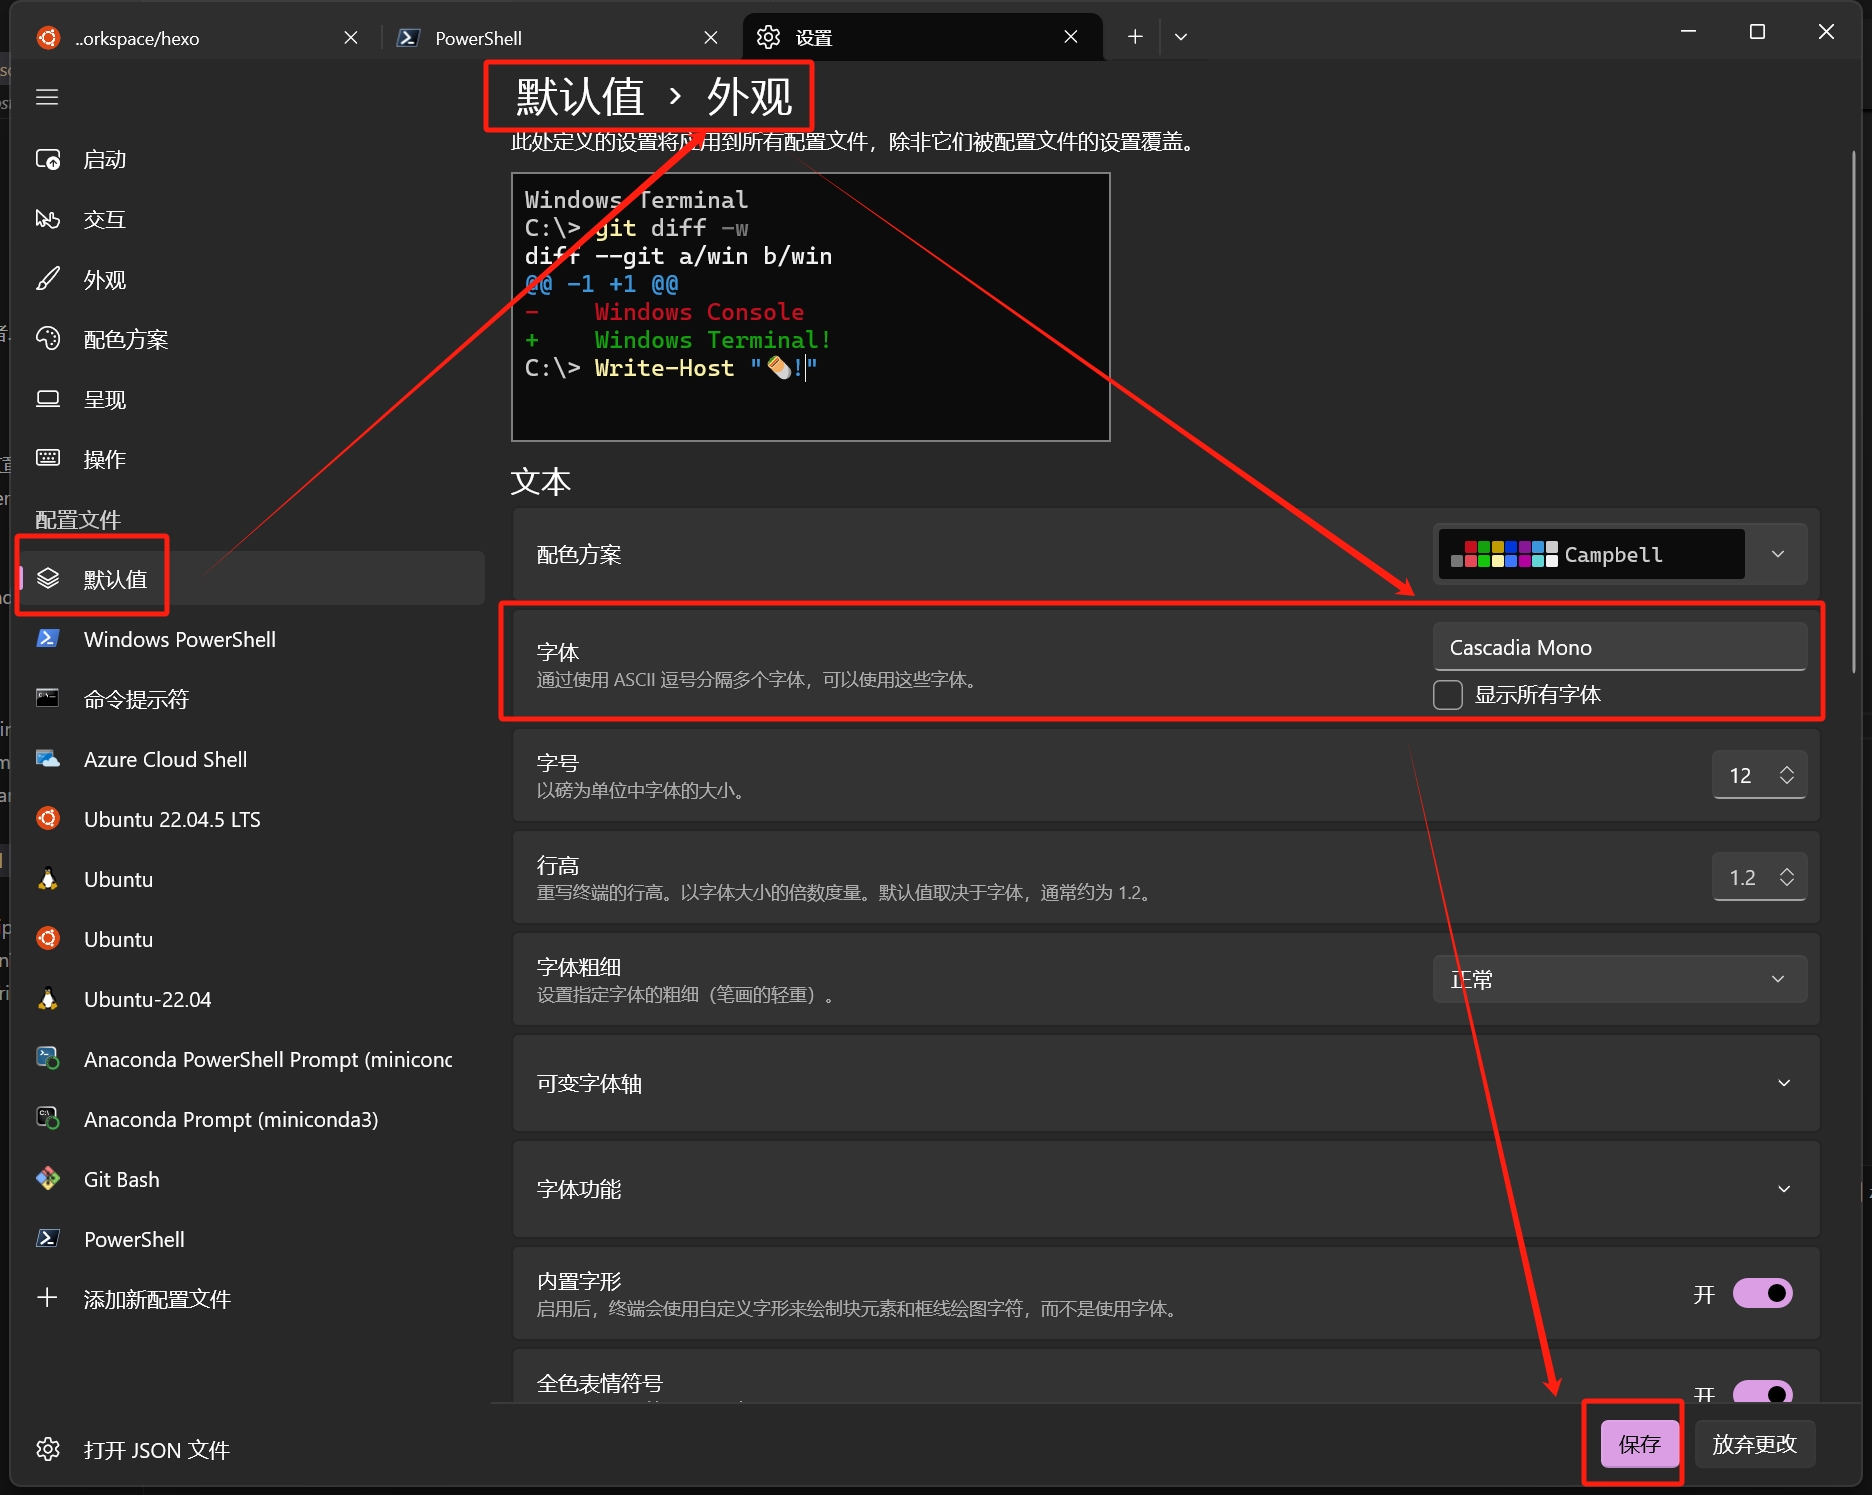
Task: Click 添加新配置文件 plus icon
Action: click(x=47, y=1298)
